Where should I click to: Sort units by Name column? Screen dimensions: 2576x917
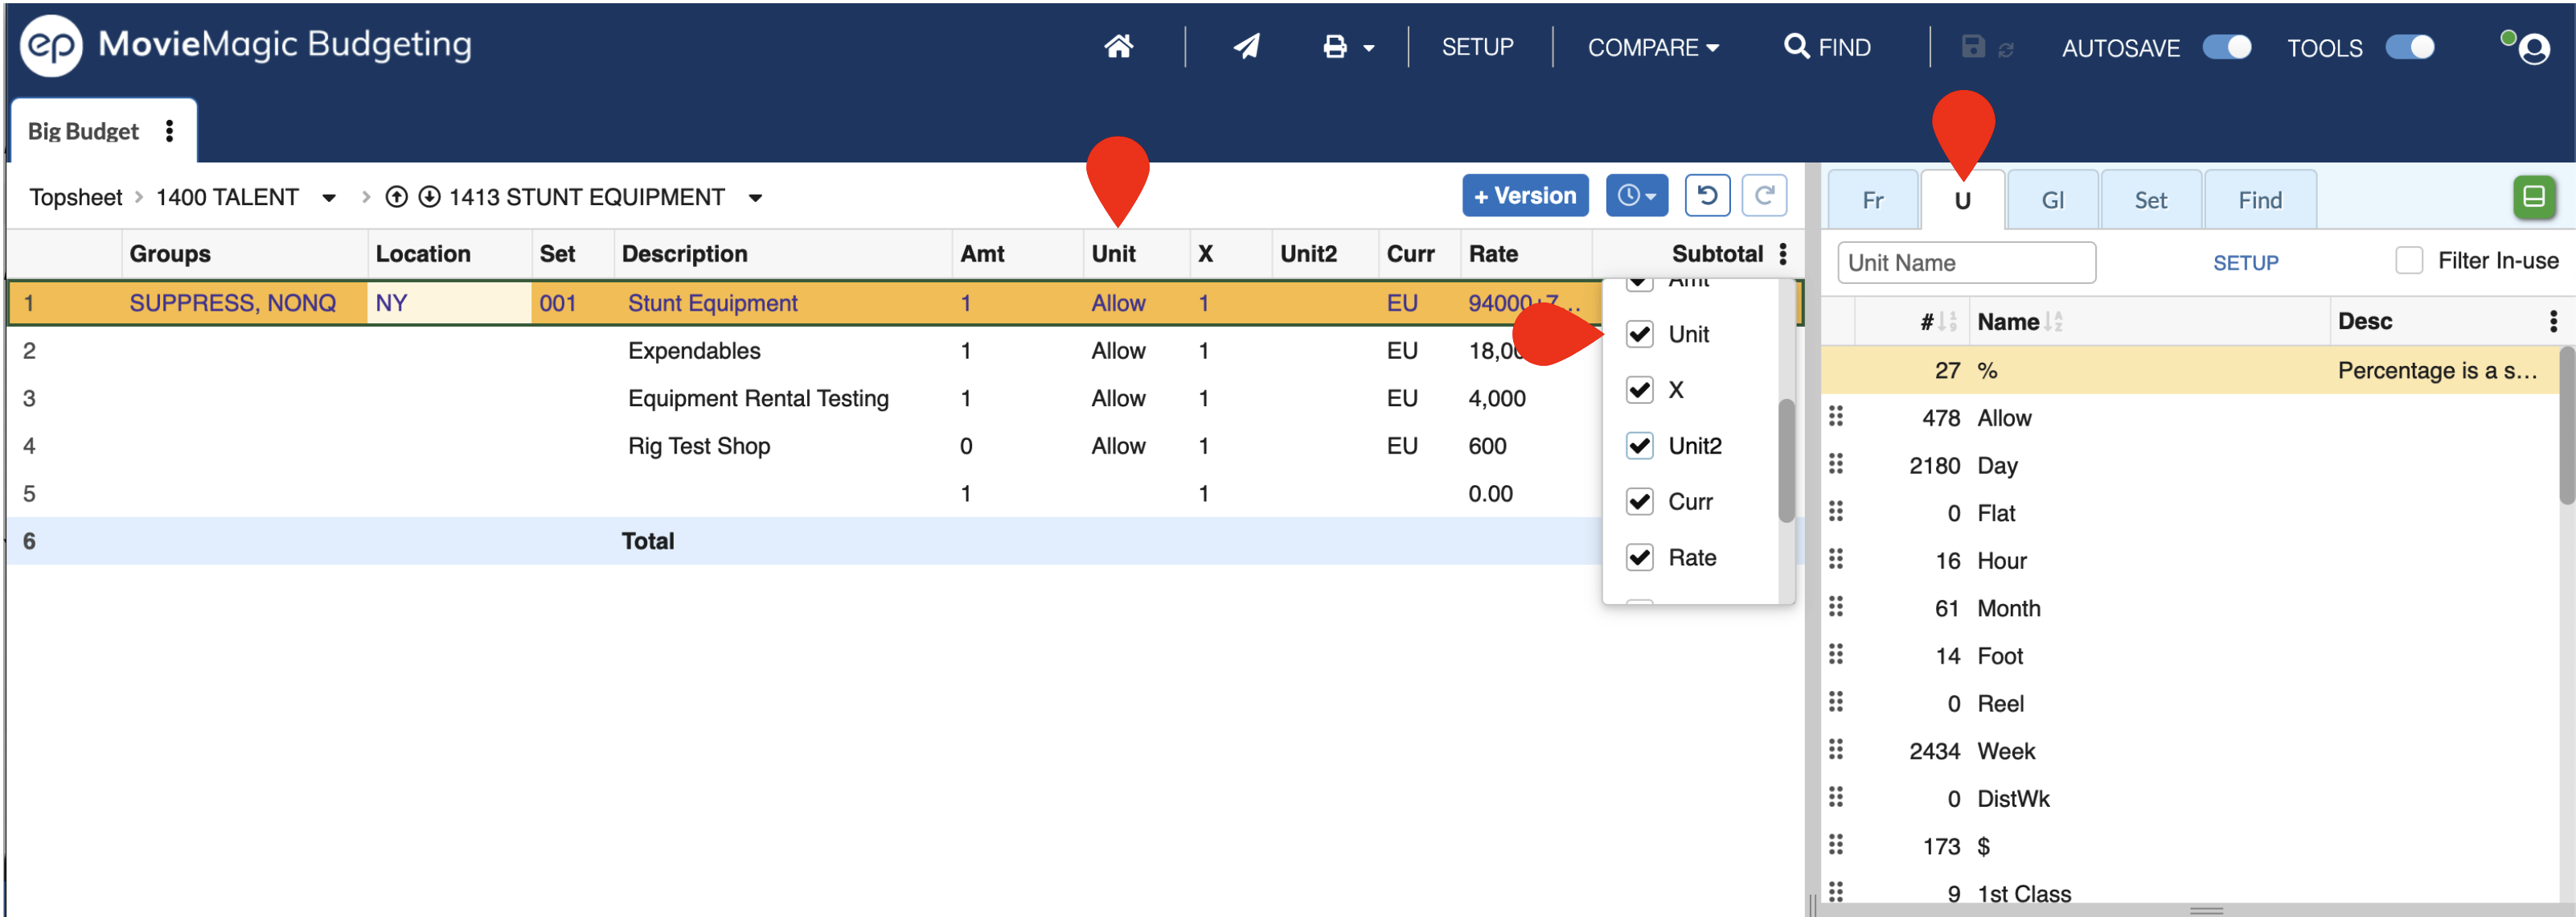click(x=2019, y=322)
